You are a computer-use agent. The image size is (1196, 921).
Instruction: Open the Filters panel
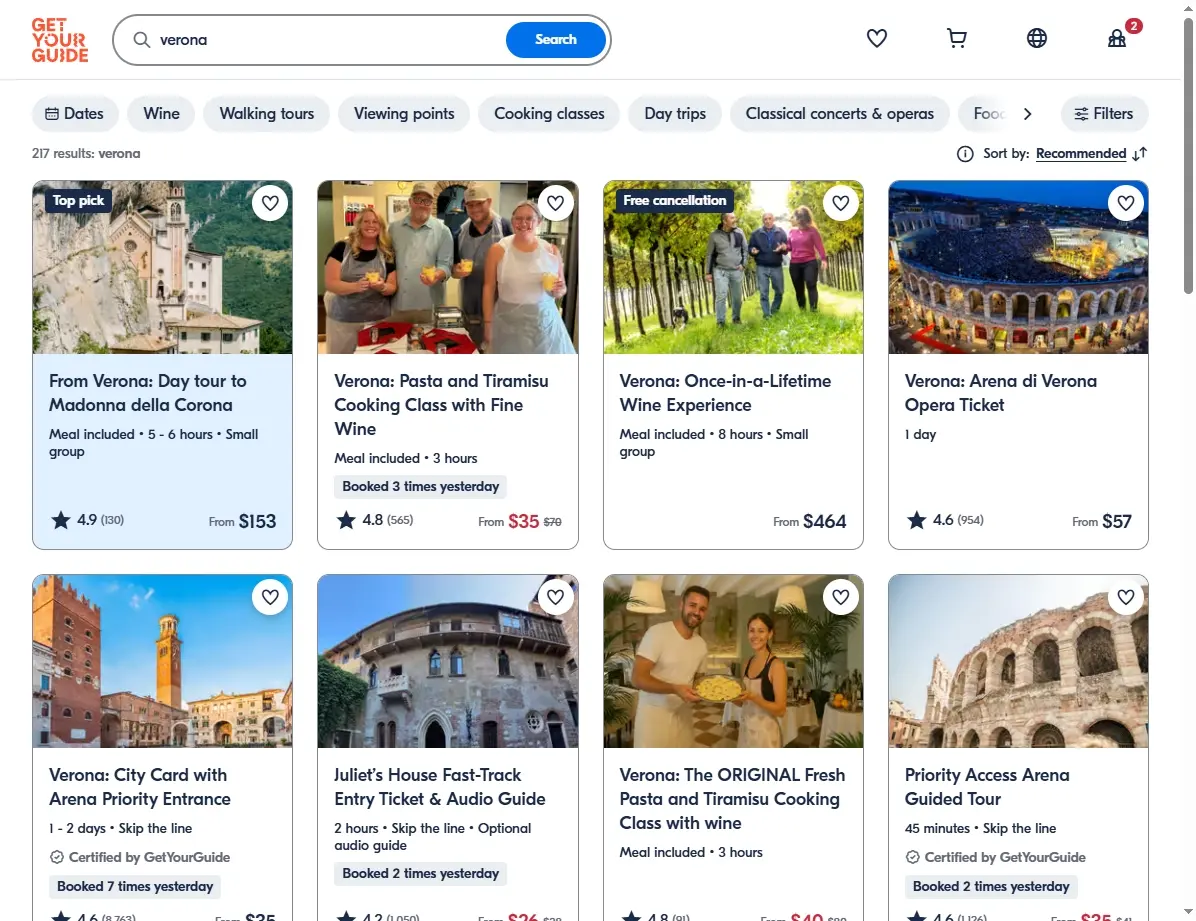click(1104, 114)
